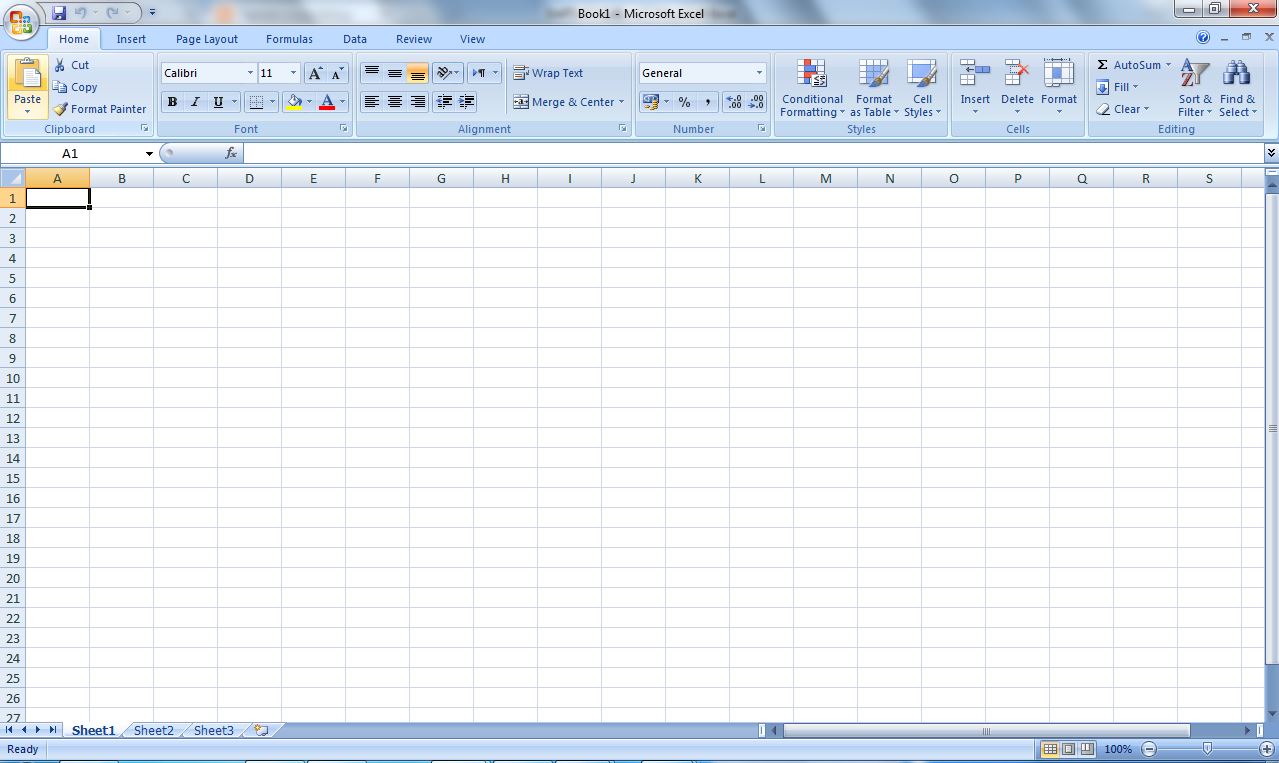Click the Cut scissors icon
This screenshot has height=763, width=1279.
pos(60,65)
